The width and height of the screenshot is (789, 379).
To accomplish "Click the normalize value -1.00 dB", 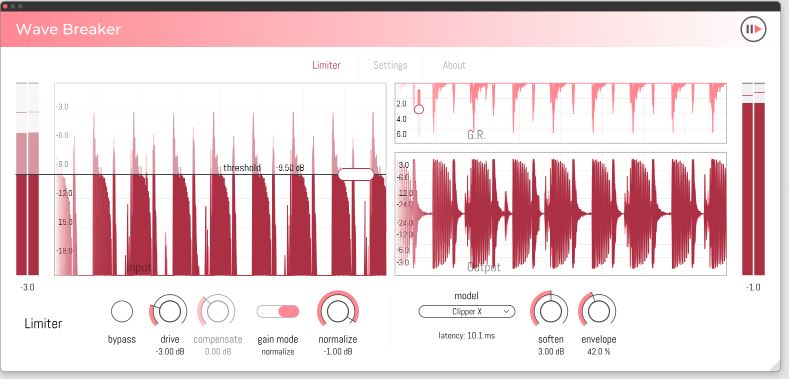I will [338, 352].
